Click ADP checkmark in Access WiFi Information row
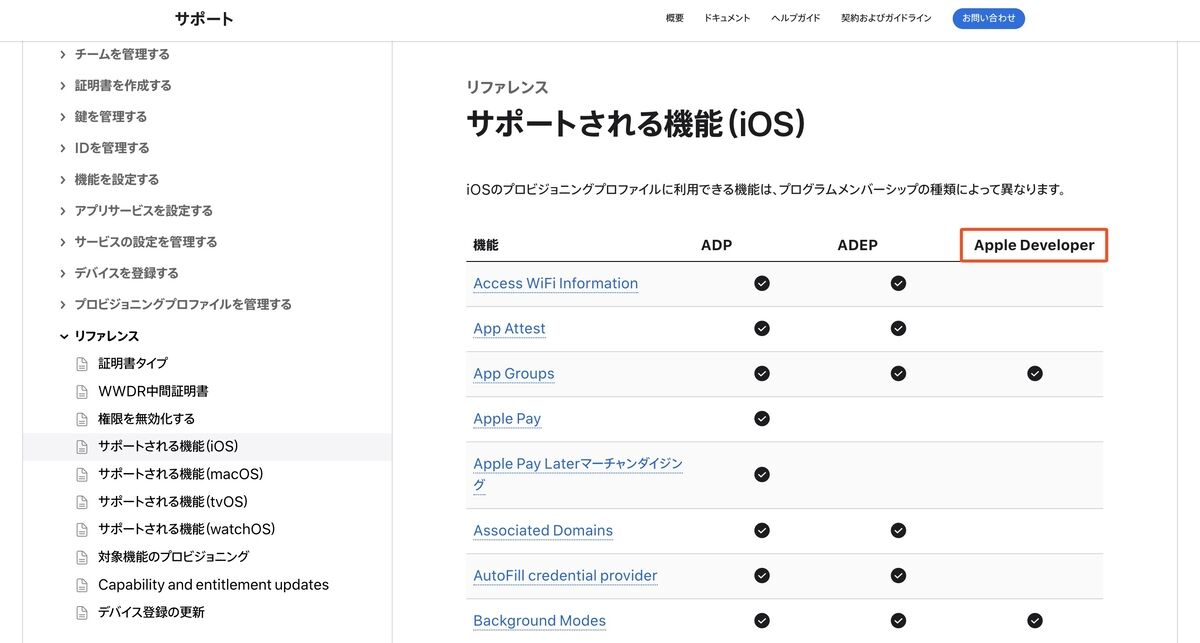Image resolution: width=1200 pixels, height=643 pixels. pos(762,283)
